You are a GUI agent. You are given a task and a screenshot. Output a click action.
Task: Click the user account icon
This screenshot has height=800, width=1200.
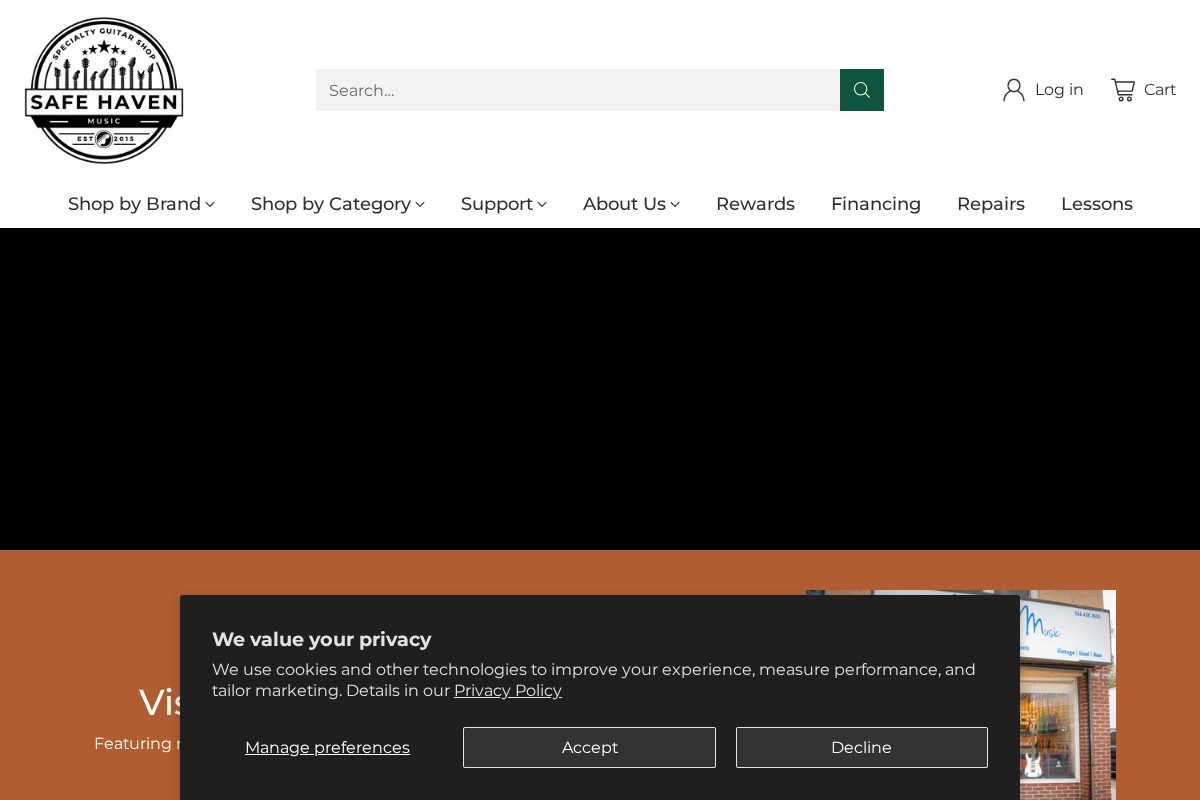tap(1014, 90)
